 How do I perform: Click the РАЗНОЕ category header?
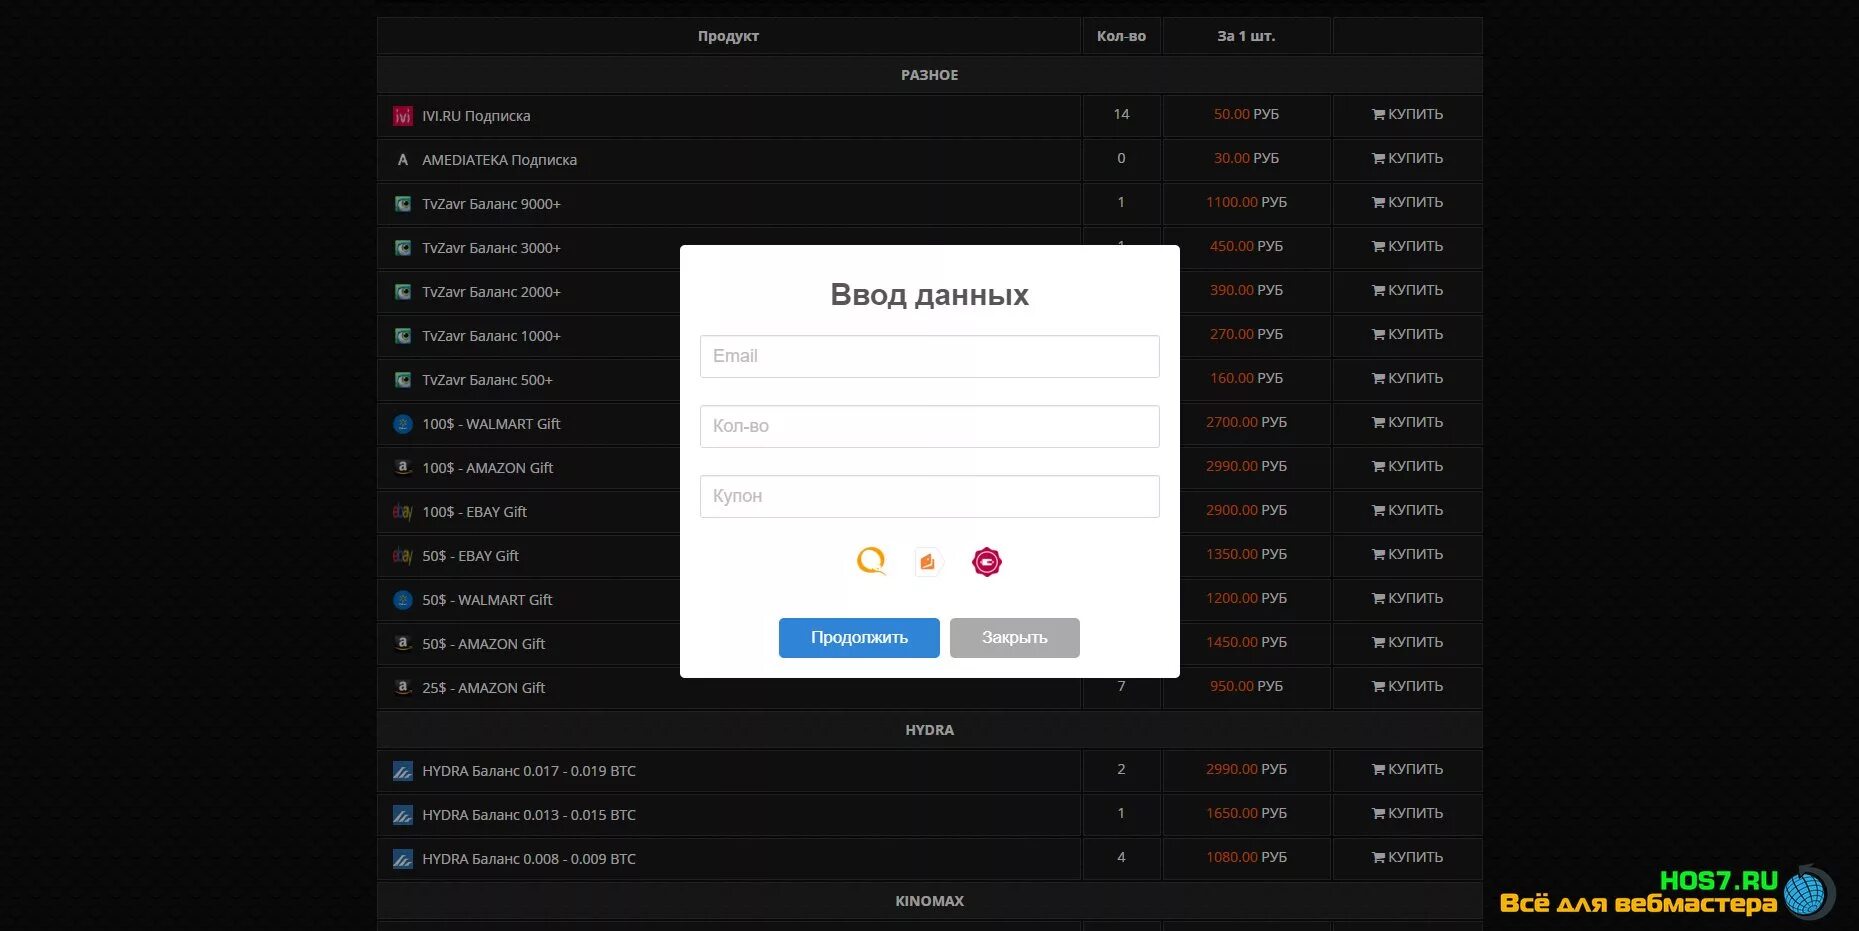tap(929, 75)
